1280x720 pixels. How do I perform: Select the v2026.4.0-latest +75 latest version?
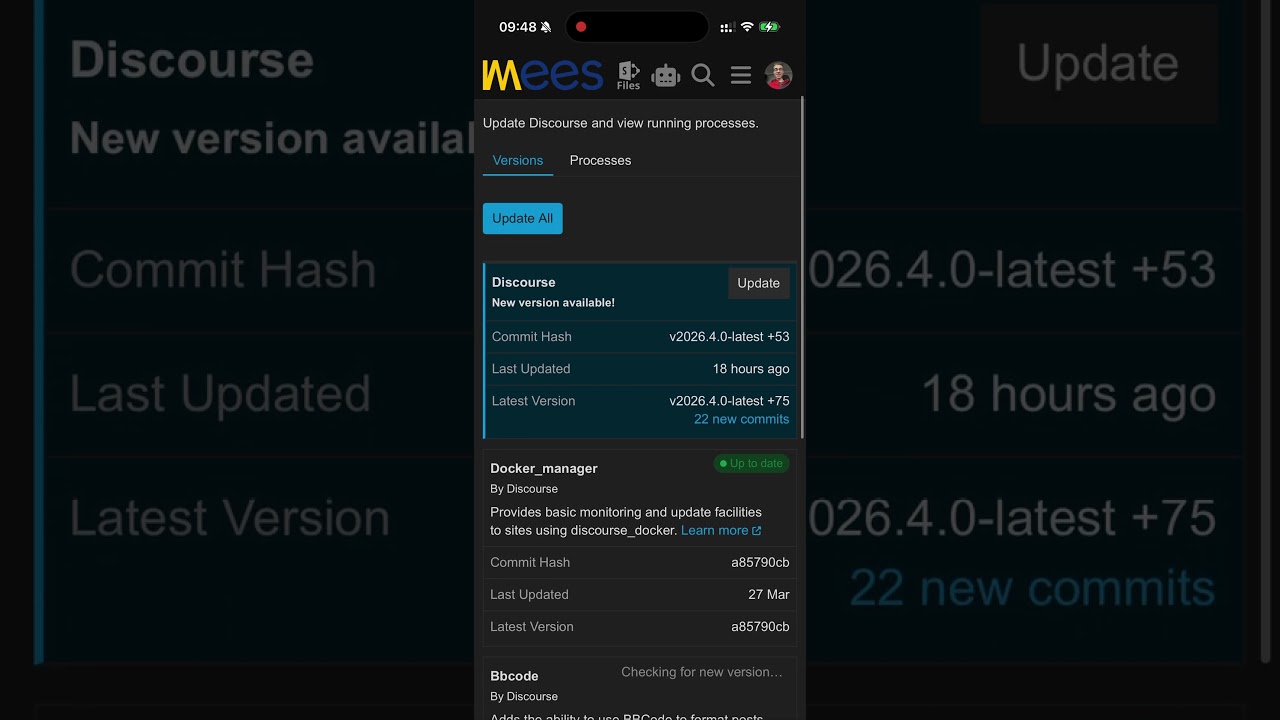click(x=729, y=400)
